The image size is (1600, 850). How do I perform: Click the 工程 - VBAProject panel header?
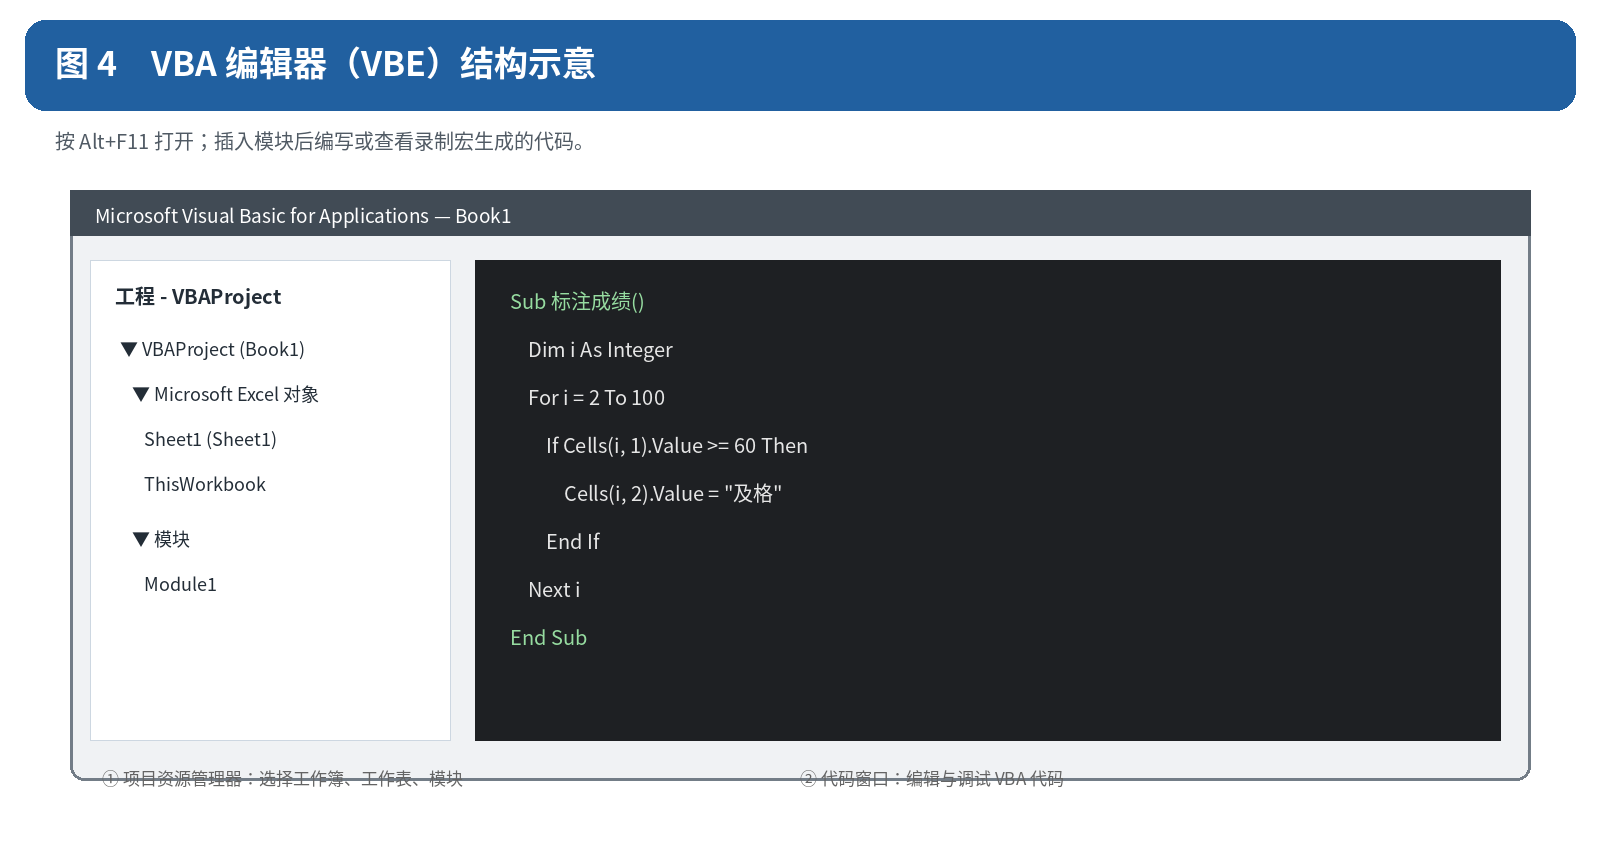(x=198, y=296)
